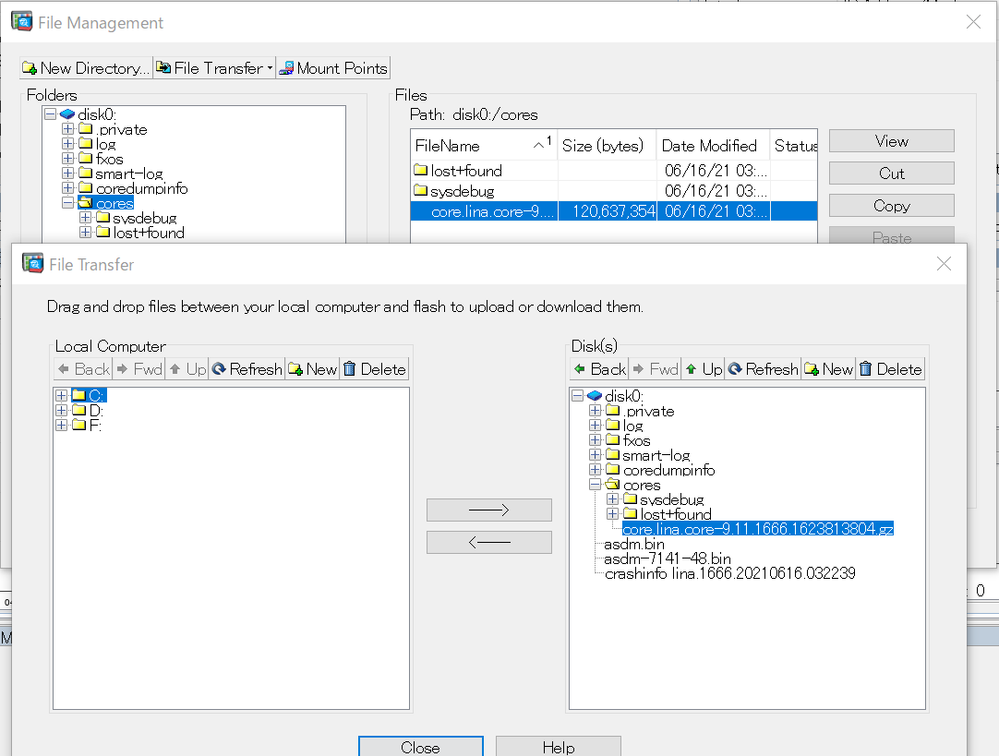Expand sysdebug in the Disk(s) tree
Image resolution: width=999 pixels, height=756 pixels.
click(x=612, y=499)
